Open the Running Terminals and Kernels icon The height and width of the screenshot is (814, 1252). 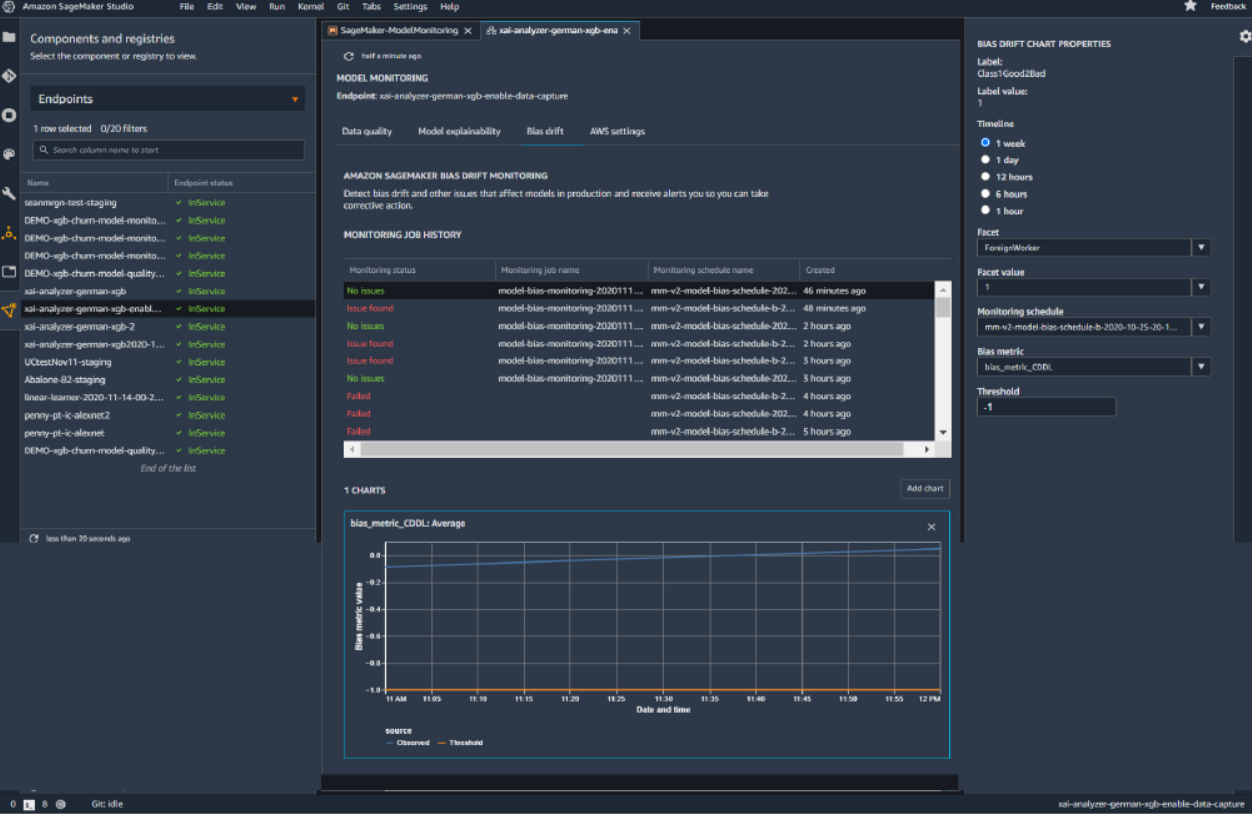point(9,115)
